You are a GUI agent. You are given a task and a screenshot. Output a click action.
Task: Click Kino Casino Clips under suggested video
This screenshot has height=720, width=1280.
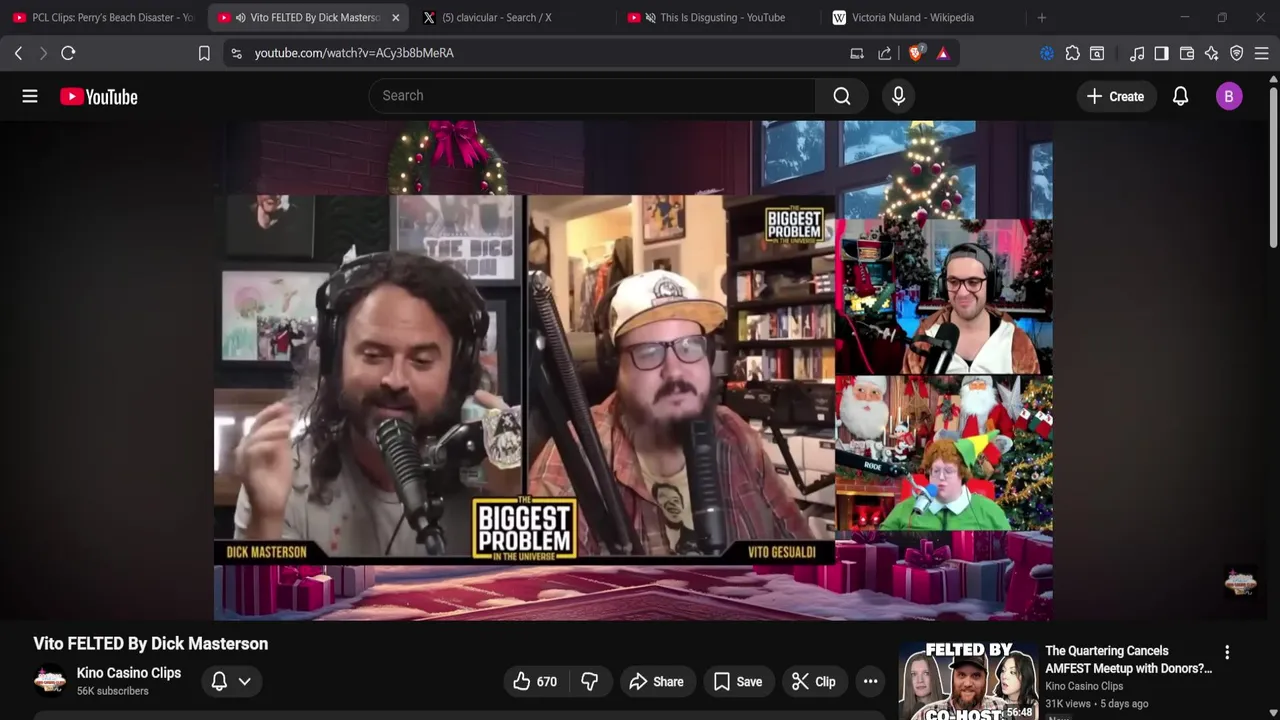point(1084,686)
